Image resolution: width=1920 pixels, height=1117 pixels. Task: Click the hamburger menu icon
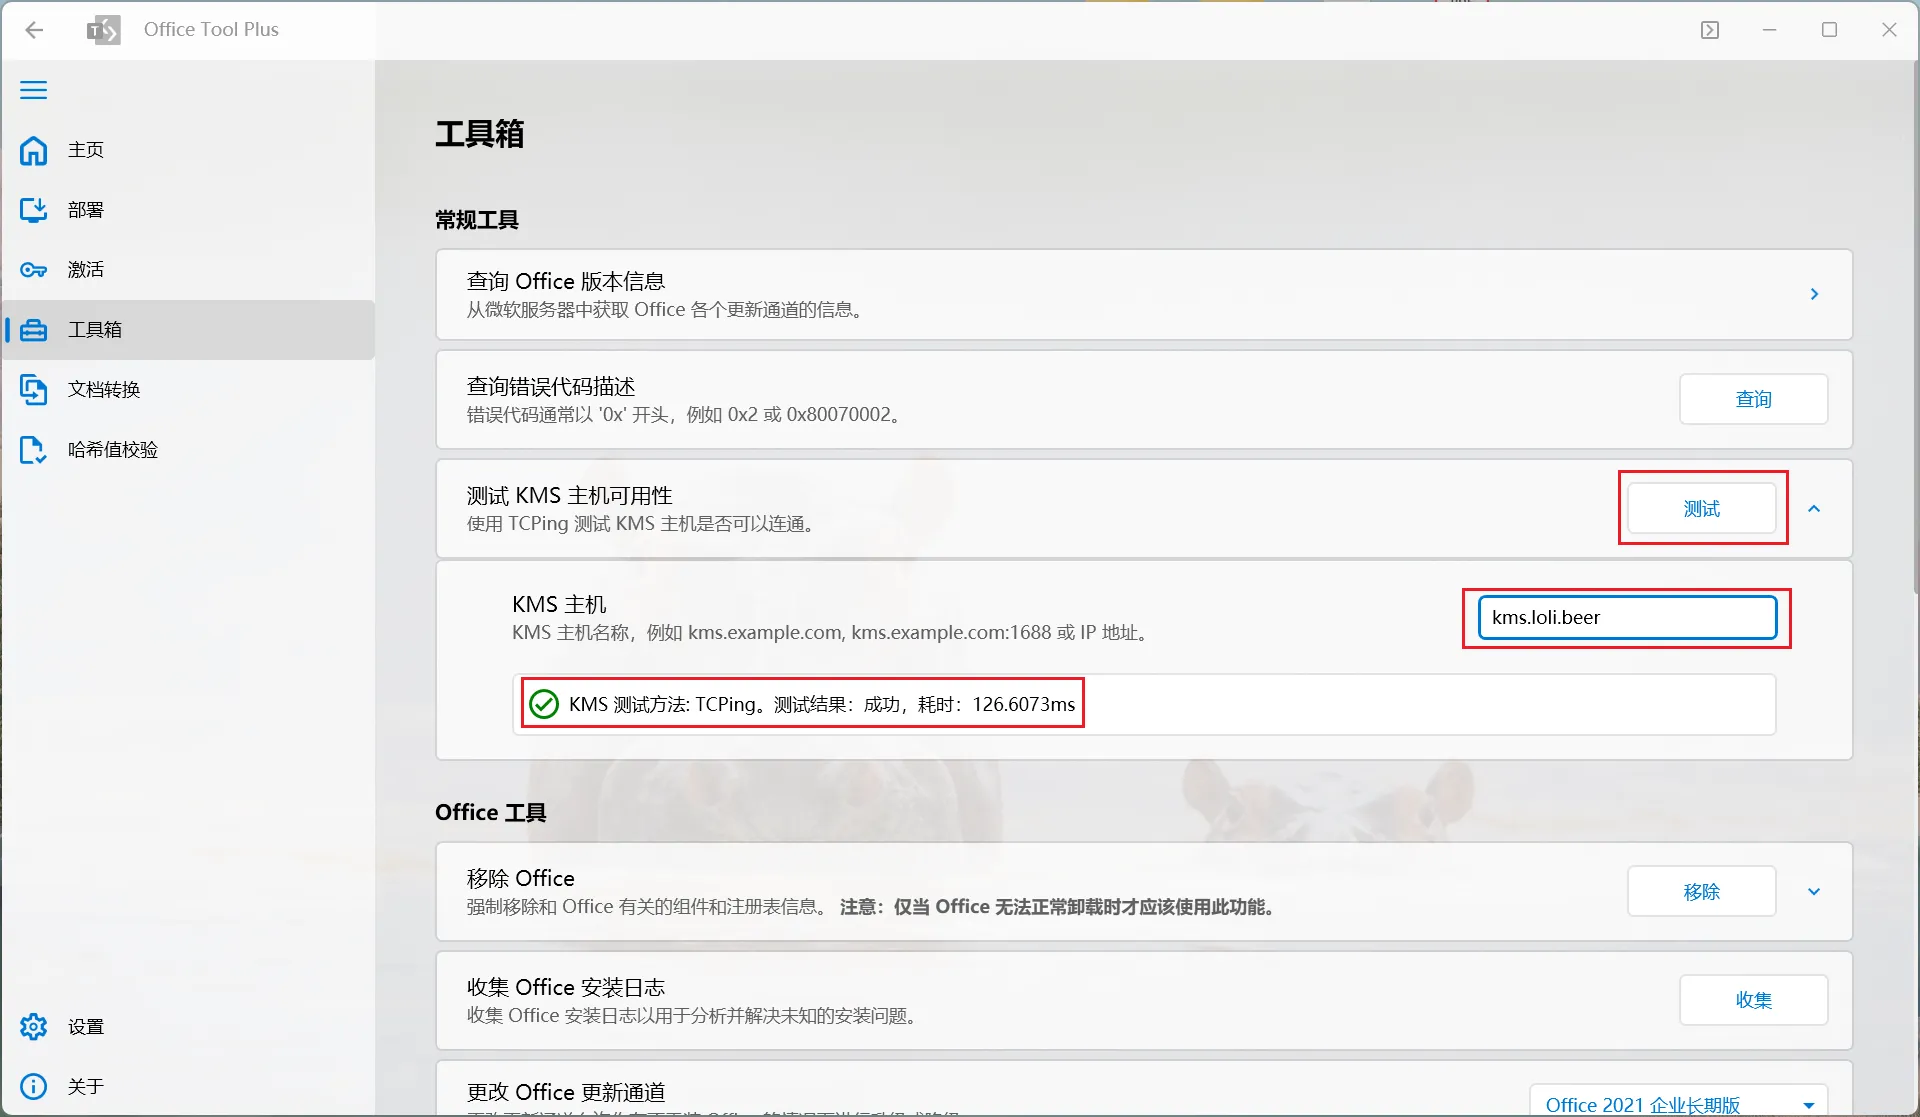[33, 90]
